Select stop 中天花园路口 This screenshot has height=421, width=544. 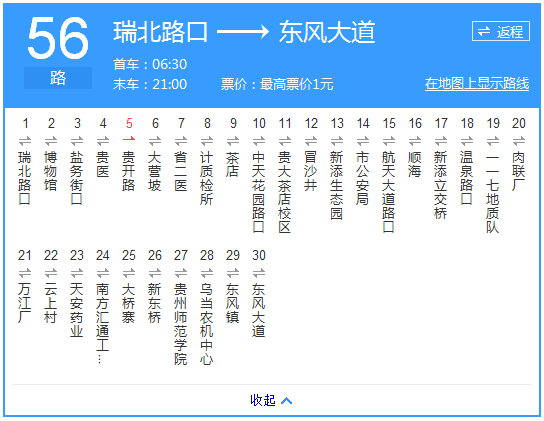[x=259, y=192]
